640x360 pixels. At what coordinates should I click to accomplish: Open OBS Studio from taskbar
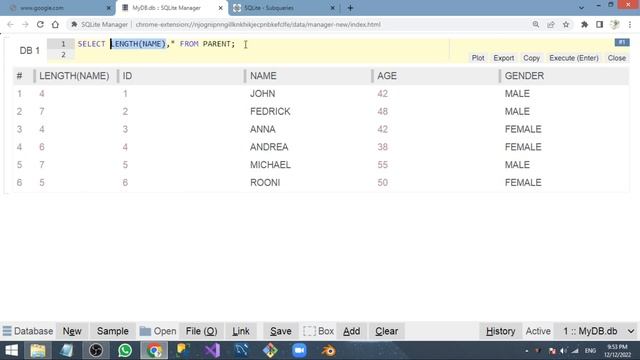coord(96,350)
